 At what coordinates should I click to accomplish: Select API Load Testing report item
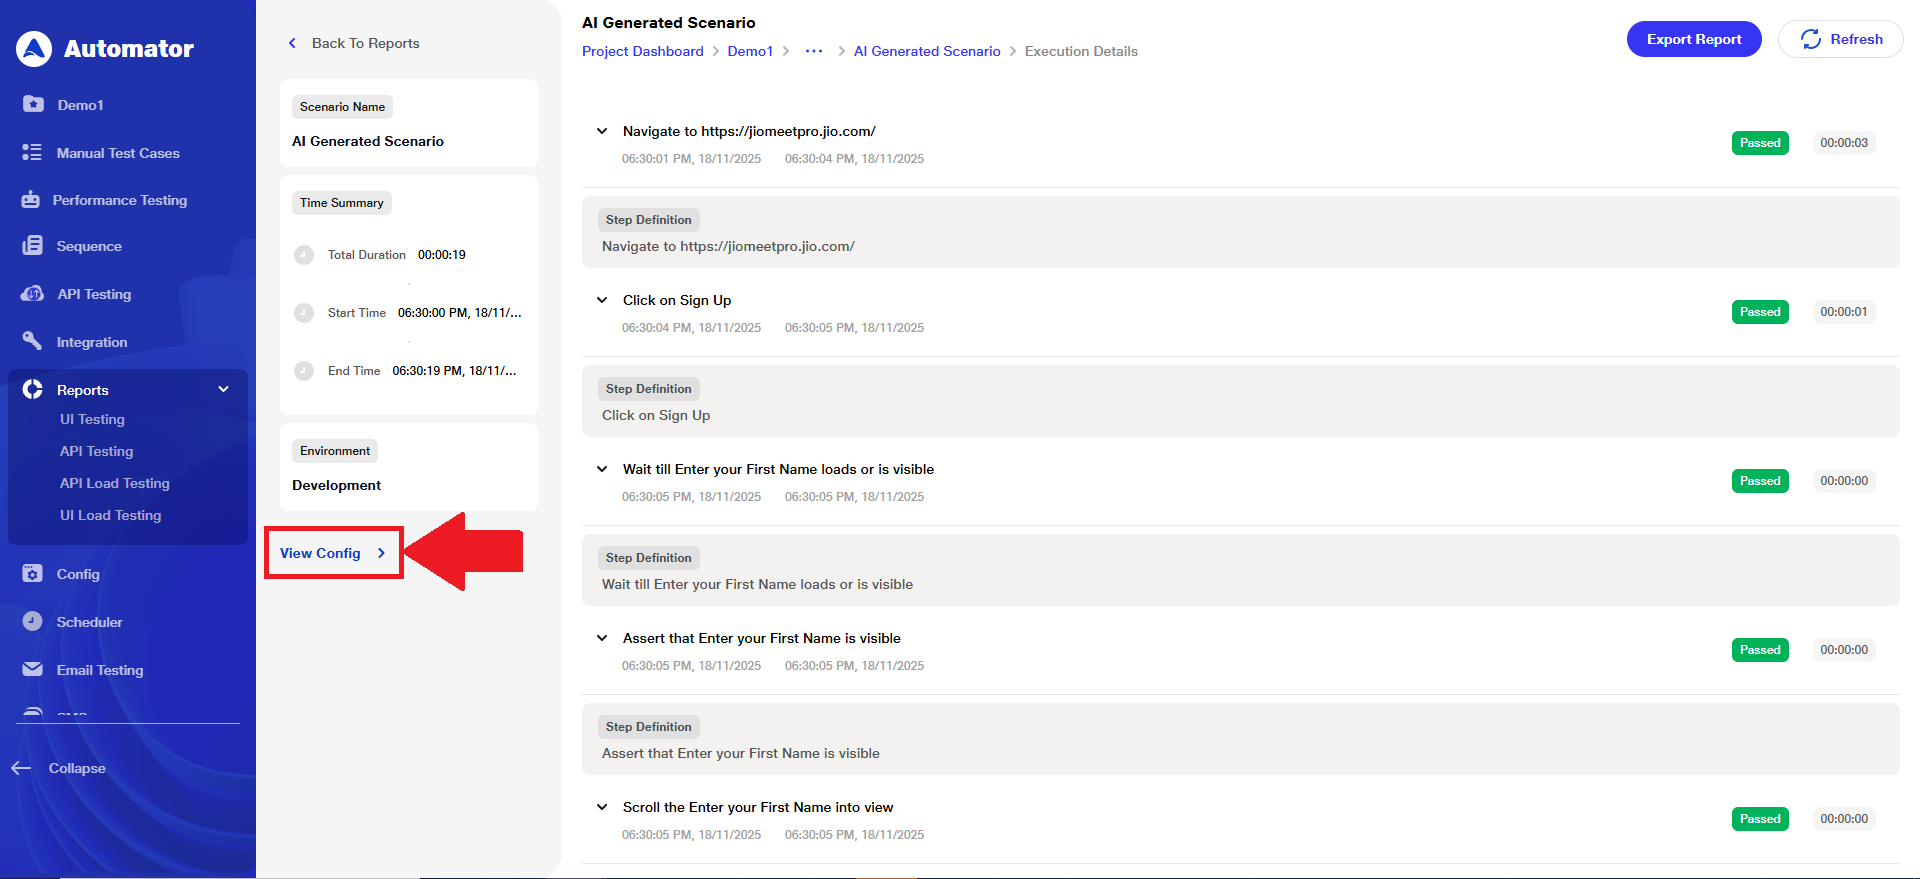click(115, 484)
